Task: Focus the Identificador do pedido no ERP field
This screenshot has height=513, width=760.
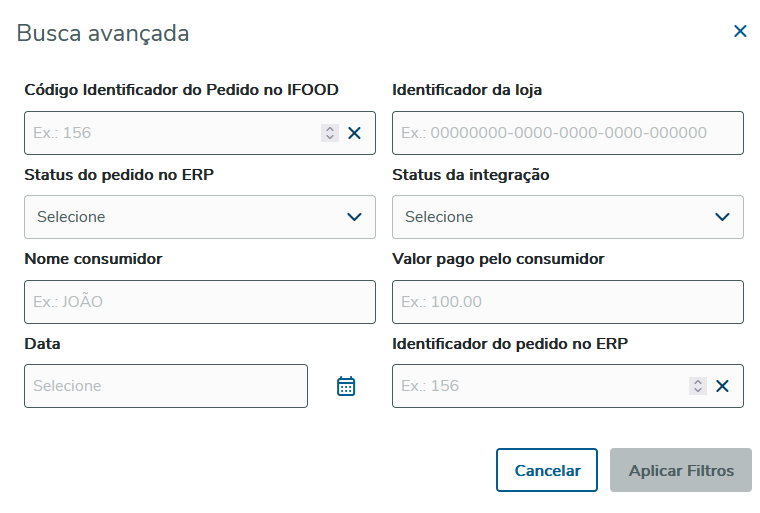Action: coord(540,386)
